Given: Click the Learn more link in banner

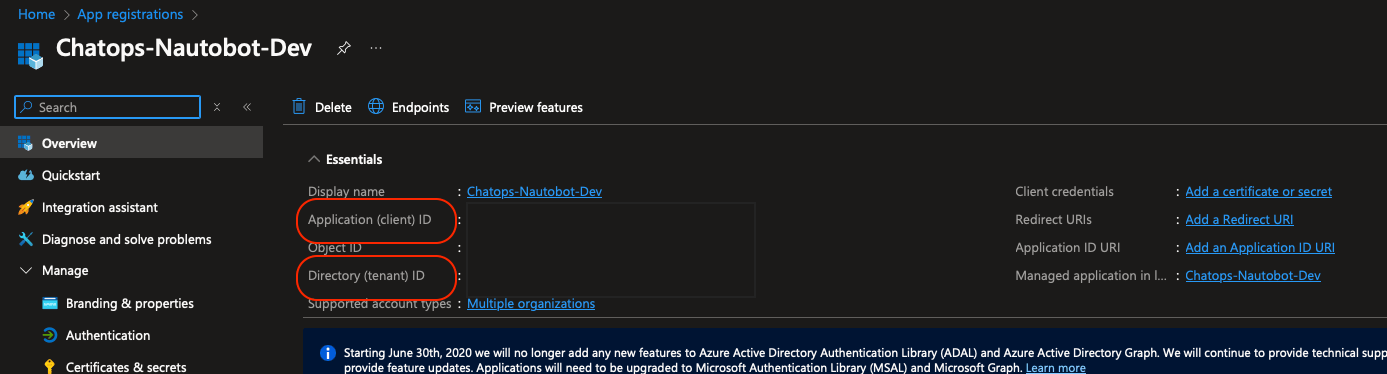Looking at the screenshot, I should pyautogui.click(x=1055, y=368).
